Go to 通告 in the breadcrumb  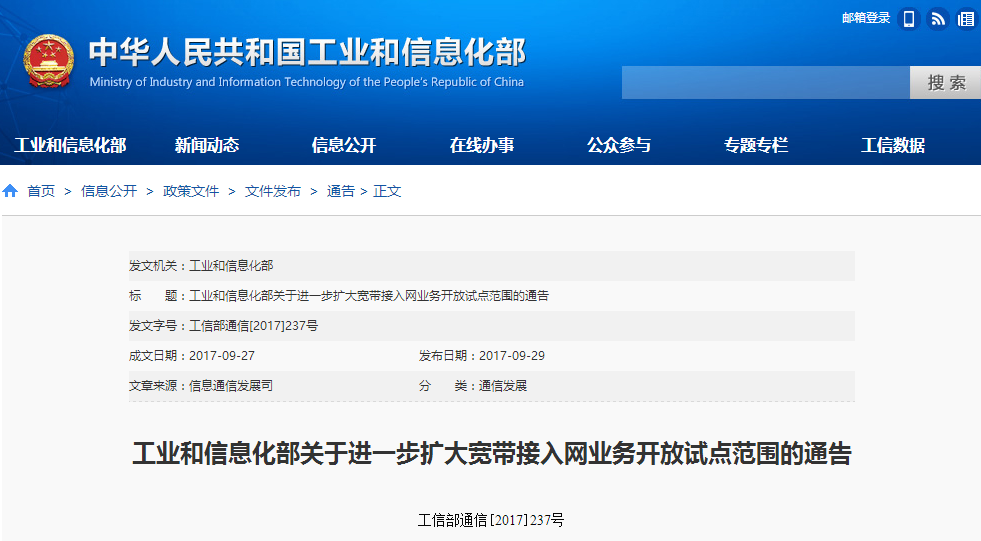click(340, 191)
